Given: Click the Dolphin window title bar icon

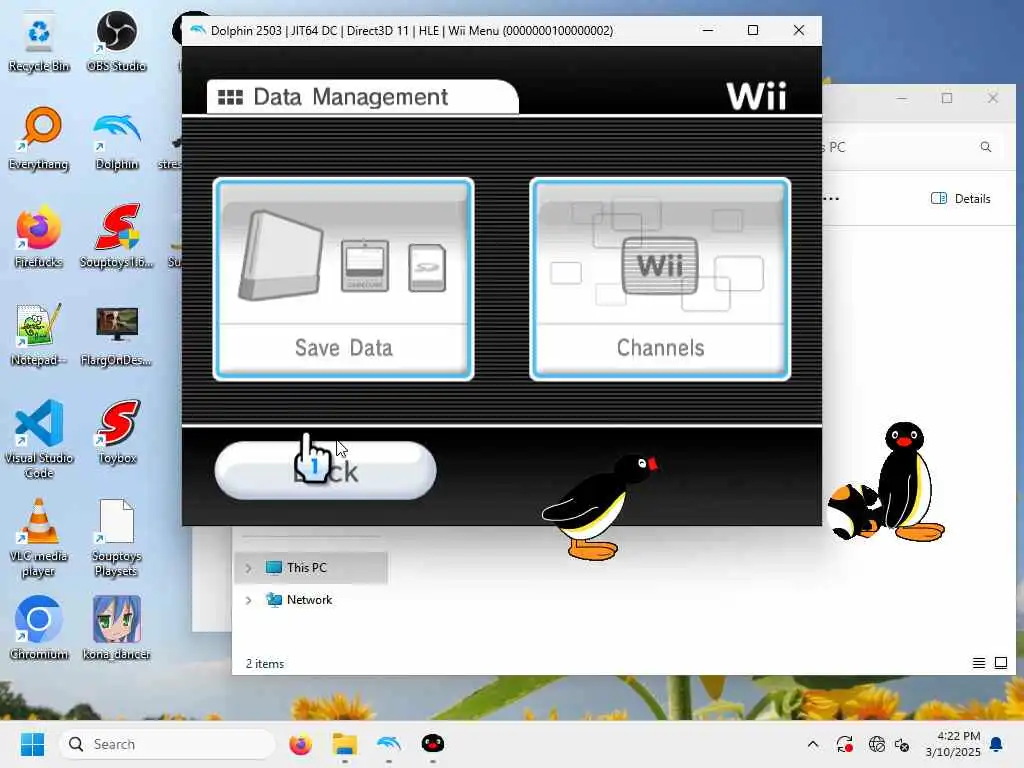Looking at the screenshot, I should [197, 31].
